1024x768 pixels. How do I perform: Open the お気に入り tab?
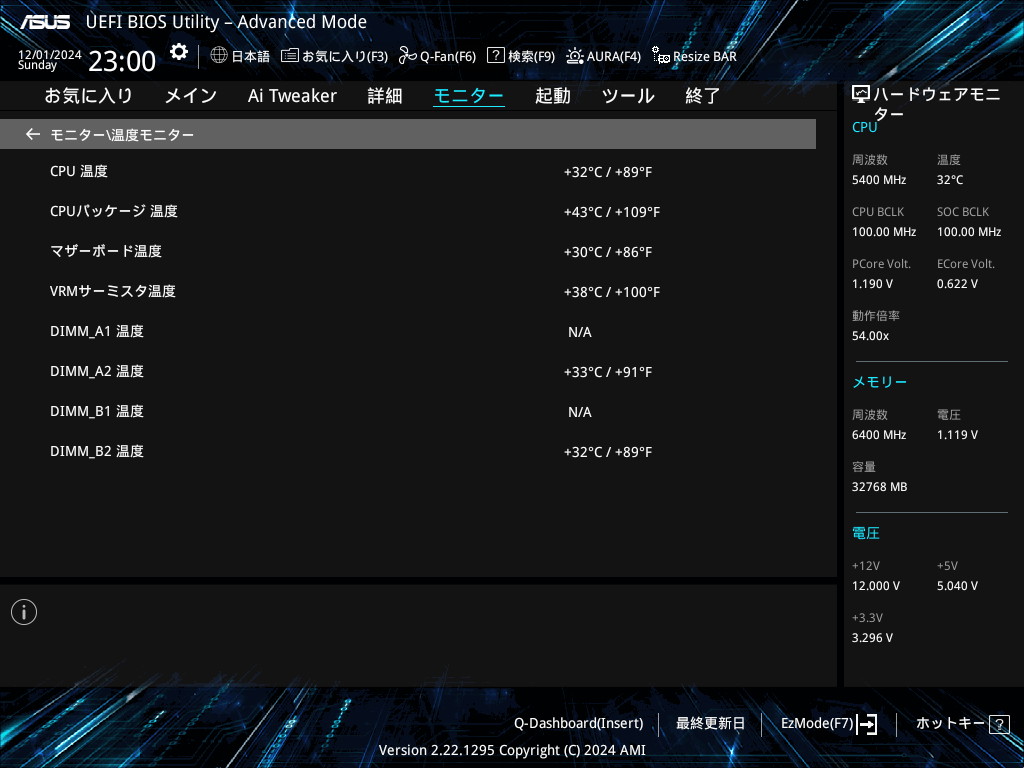pos(89,96)
